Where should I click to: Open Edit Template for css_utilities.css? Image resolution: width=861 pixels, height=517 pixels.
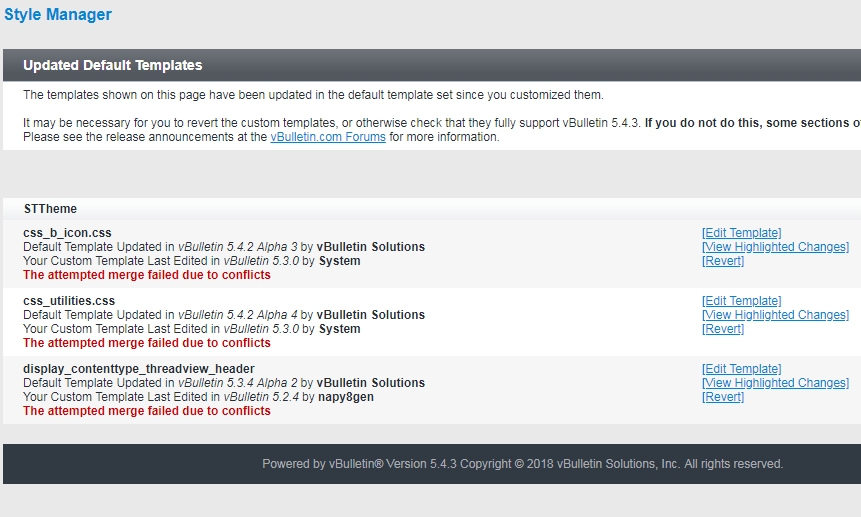coord(741,301)
